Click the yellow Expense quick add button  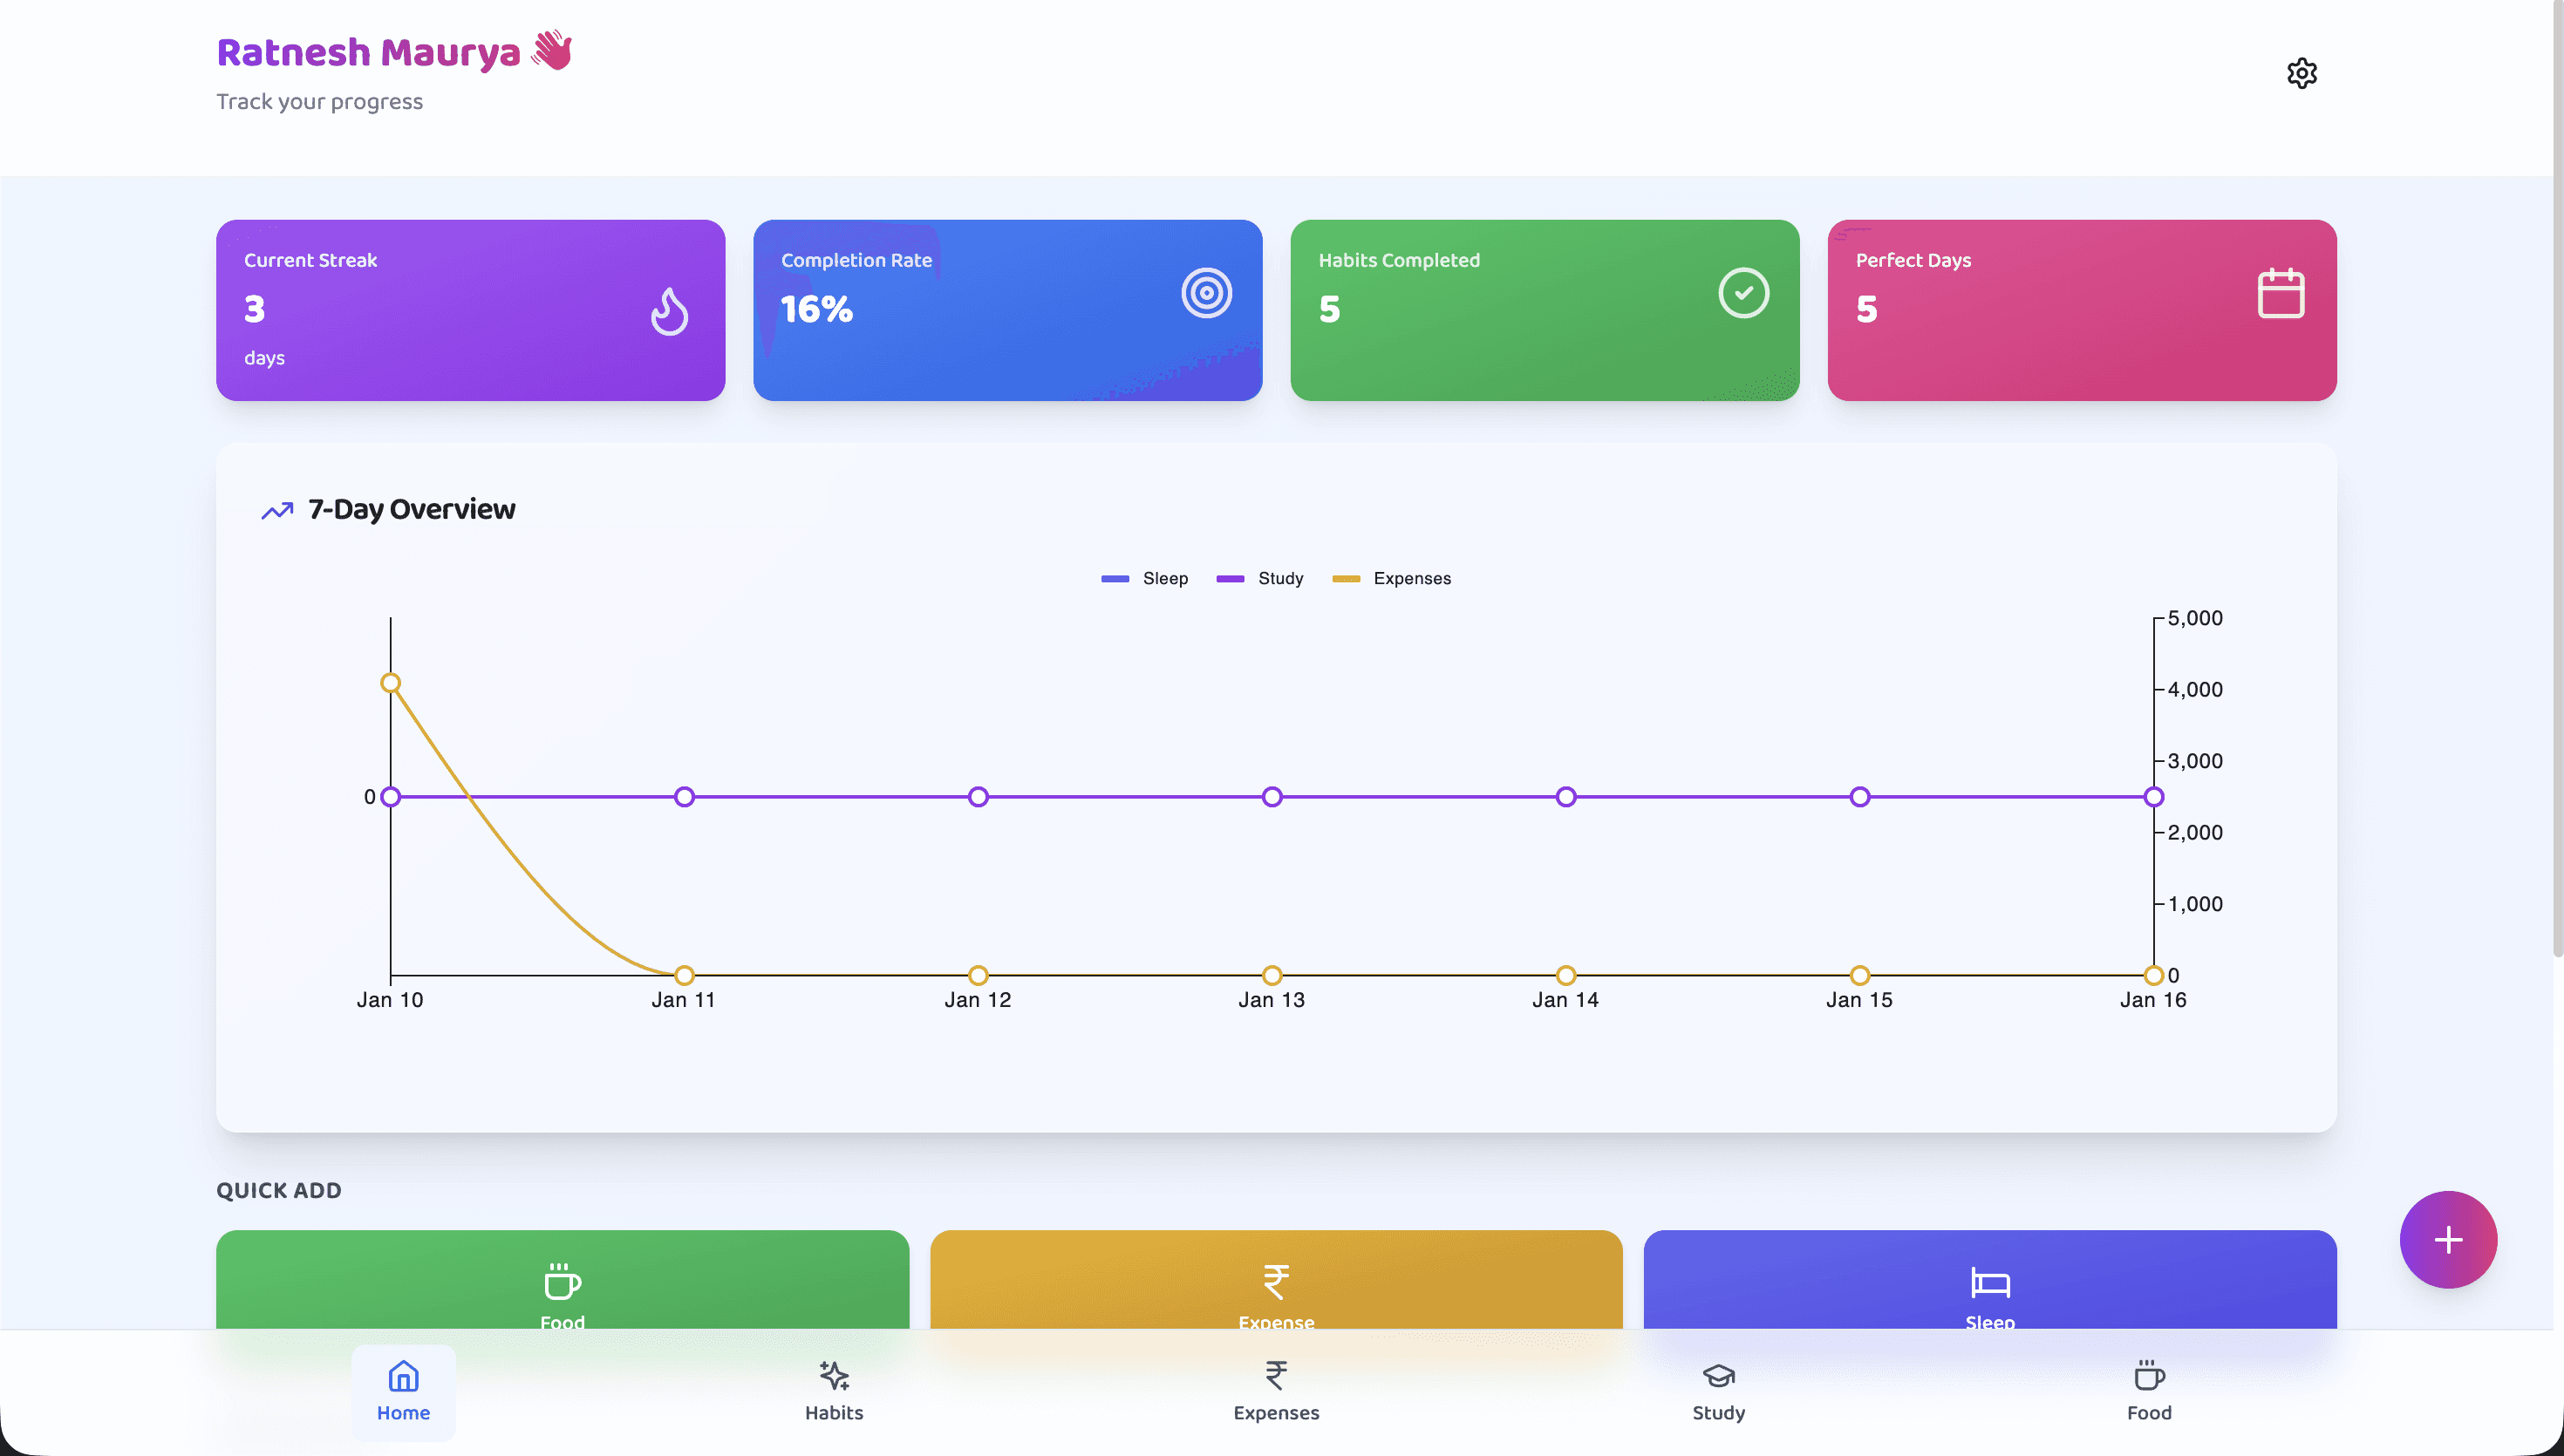[1275, 1282]
